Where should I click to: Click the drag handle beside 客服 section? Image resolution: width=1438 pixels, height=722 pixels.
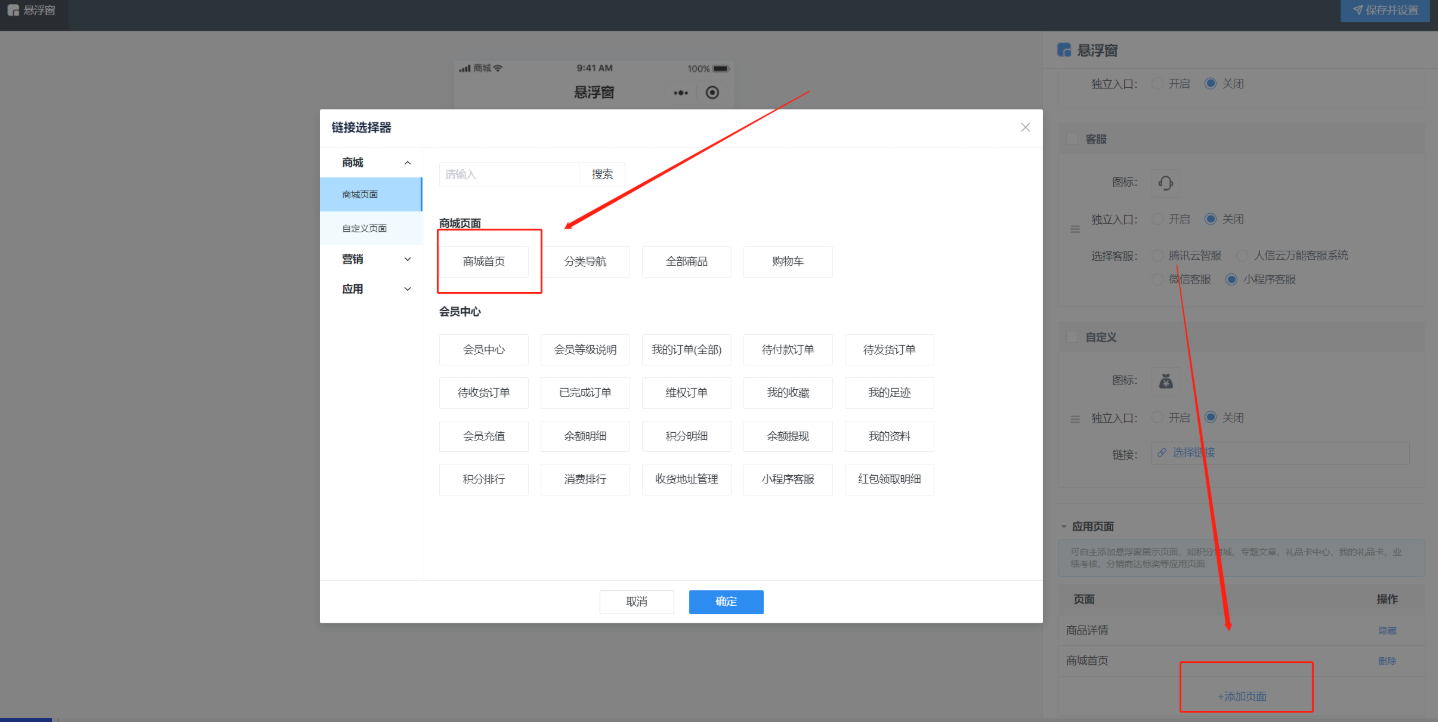click(x=1075, y=229)
